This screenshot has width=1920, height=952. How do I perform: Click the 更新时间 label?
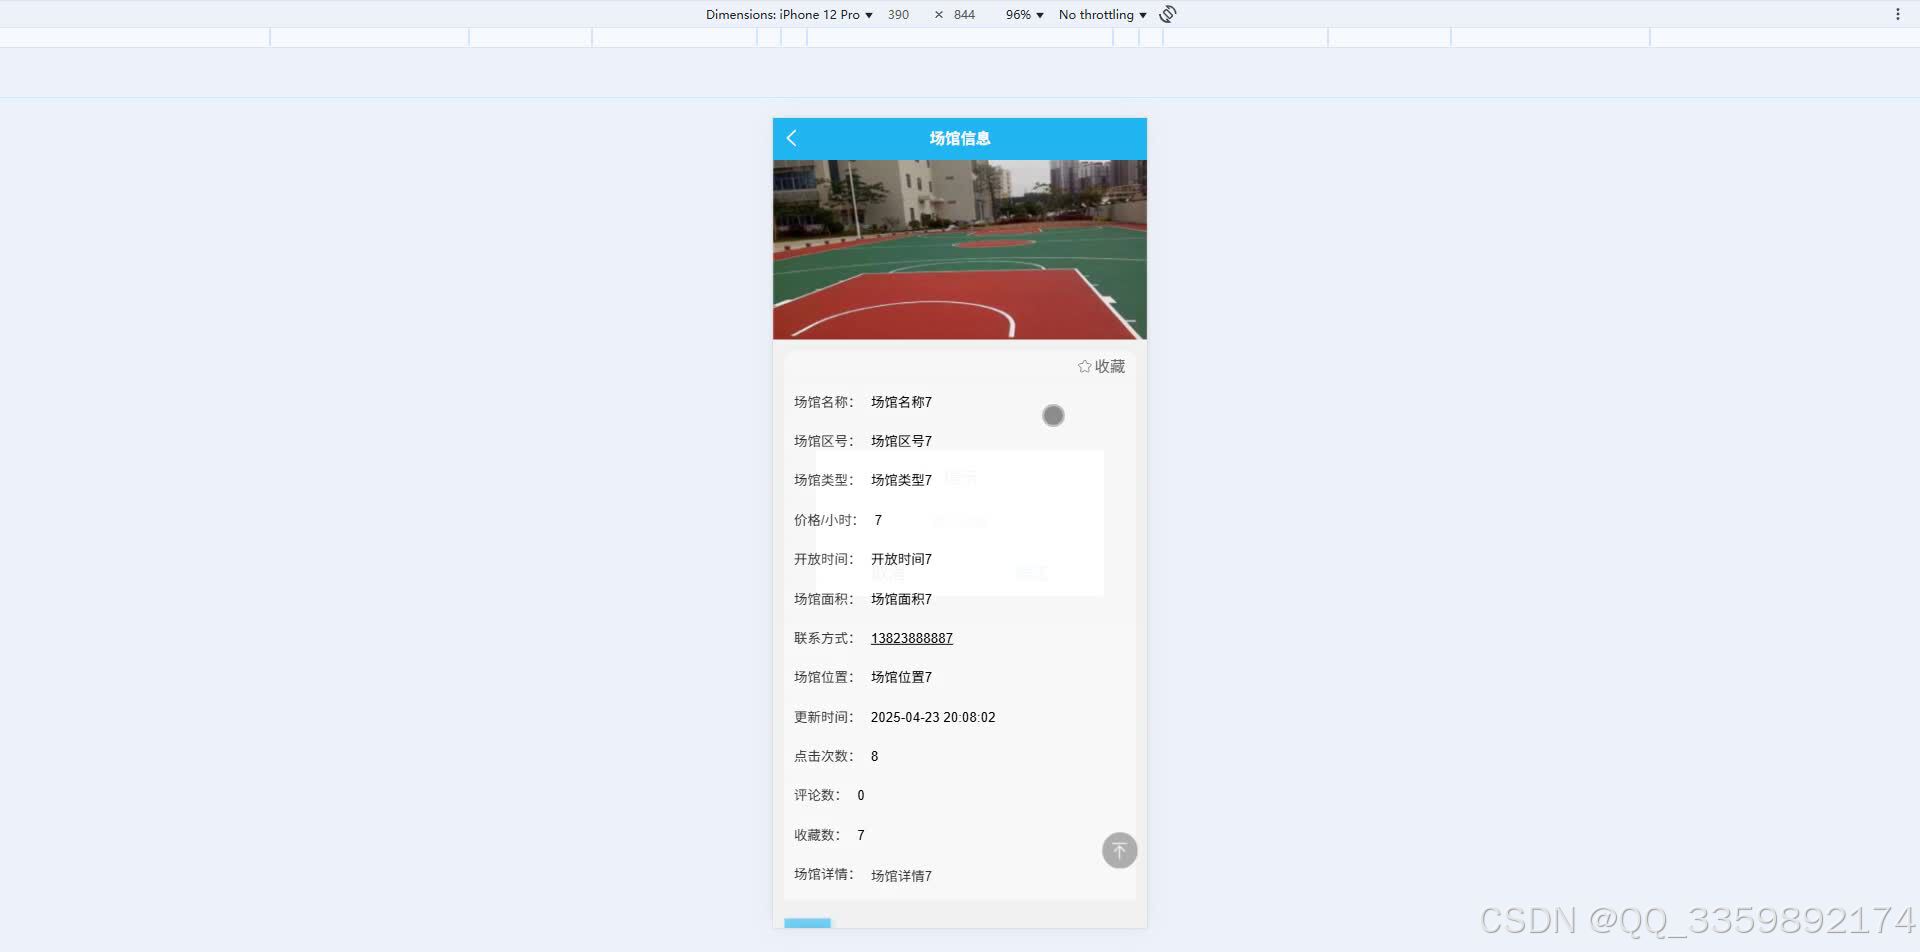824,717
